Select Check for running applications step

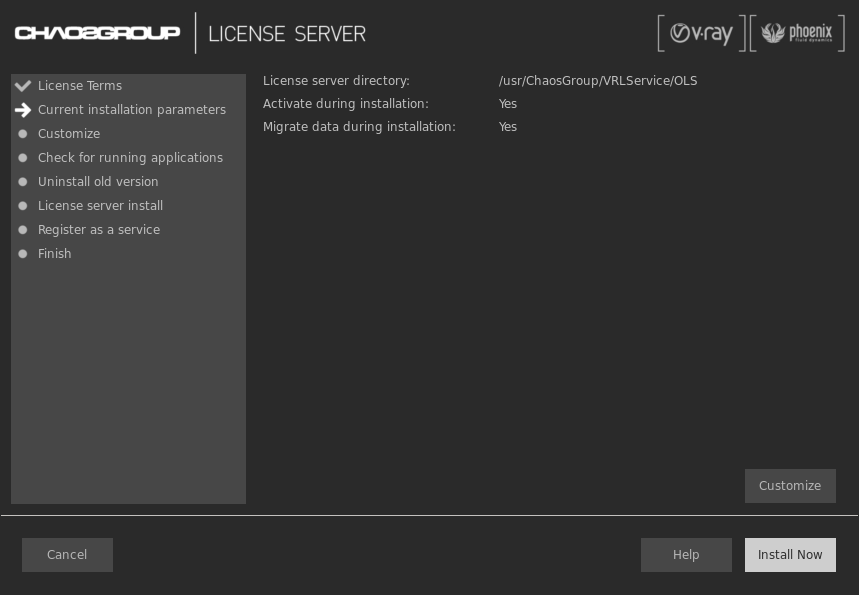(130, 158)
